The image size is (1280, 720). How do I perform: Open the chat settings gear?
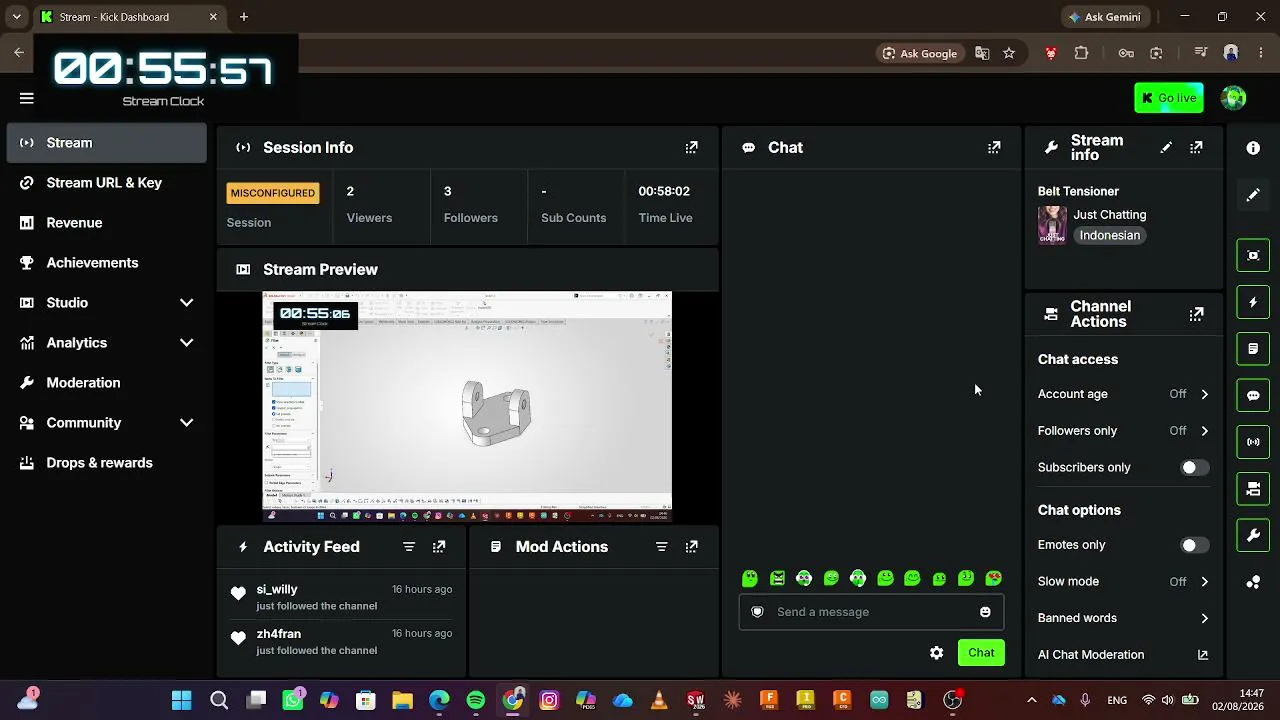click(x=936, y=653)
